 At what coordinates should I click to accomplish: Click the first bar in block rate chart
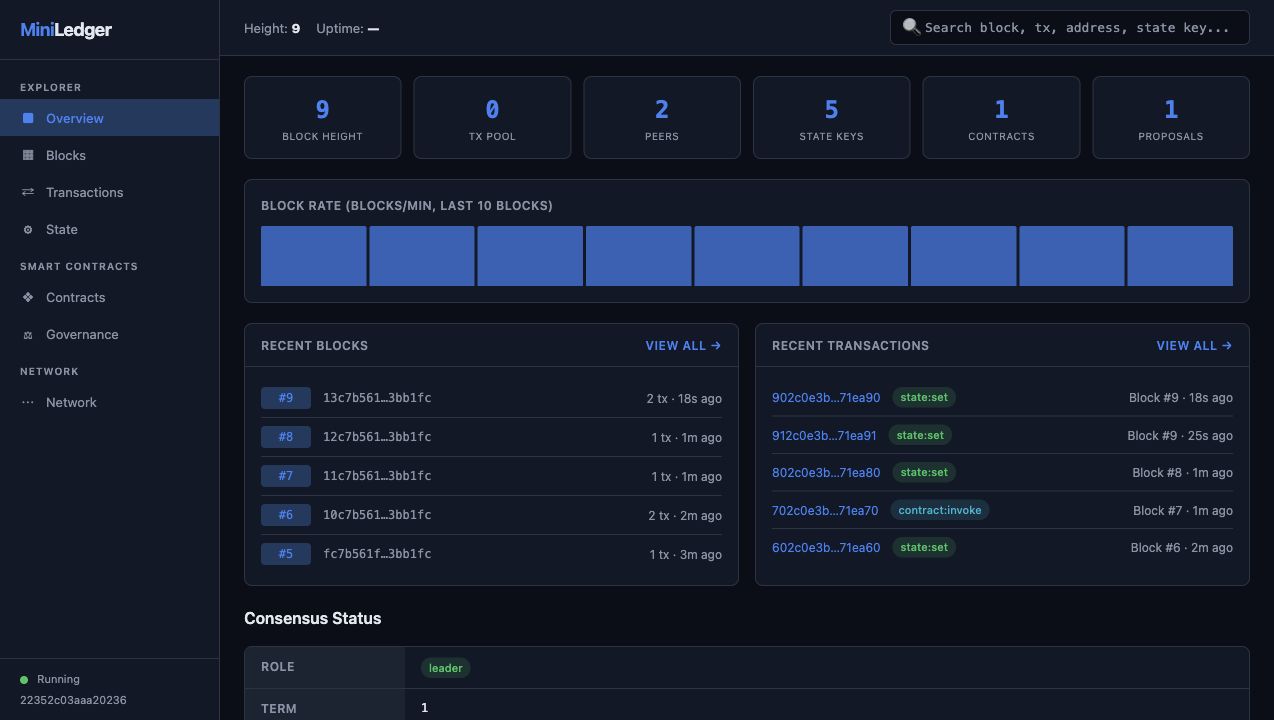pyautogui.click(x=314, y=256)
